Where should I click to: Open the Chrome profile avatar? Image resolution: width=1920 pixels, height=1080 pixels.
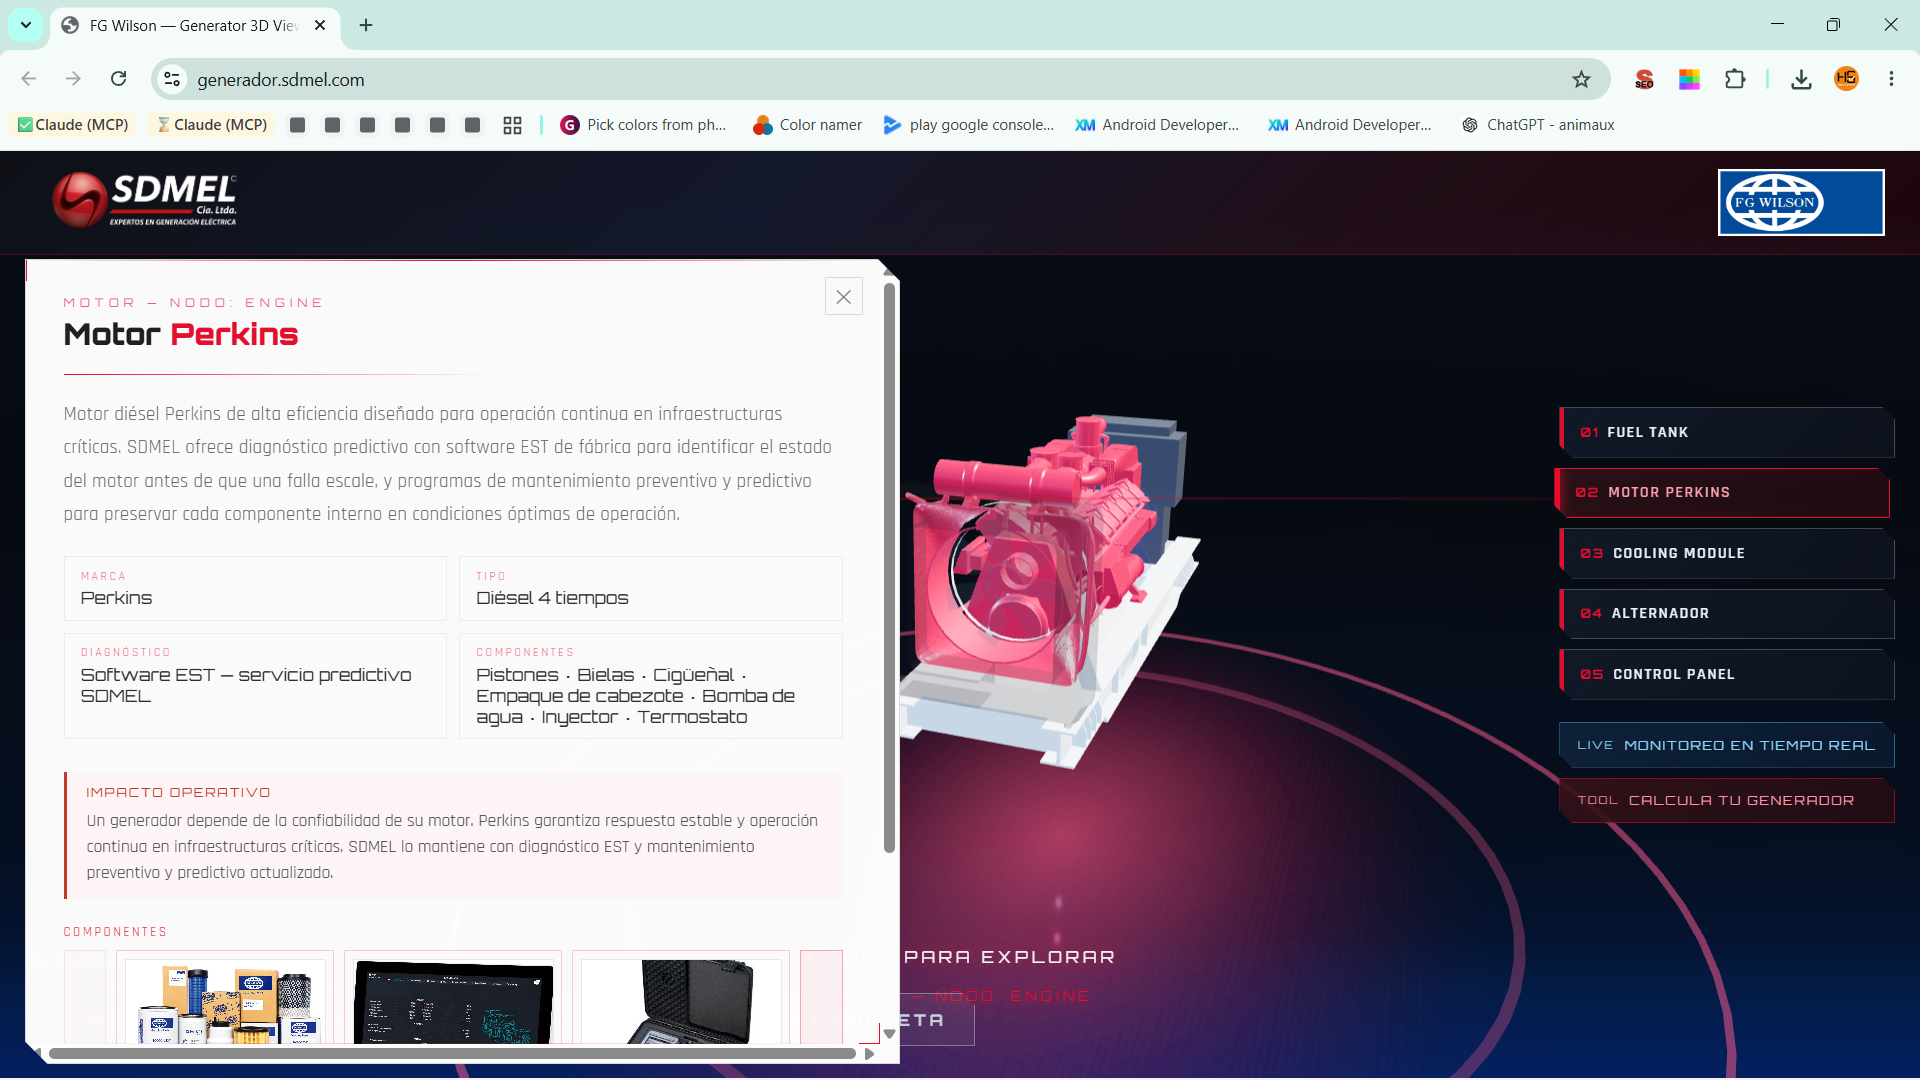coord(1846,79)
